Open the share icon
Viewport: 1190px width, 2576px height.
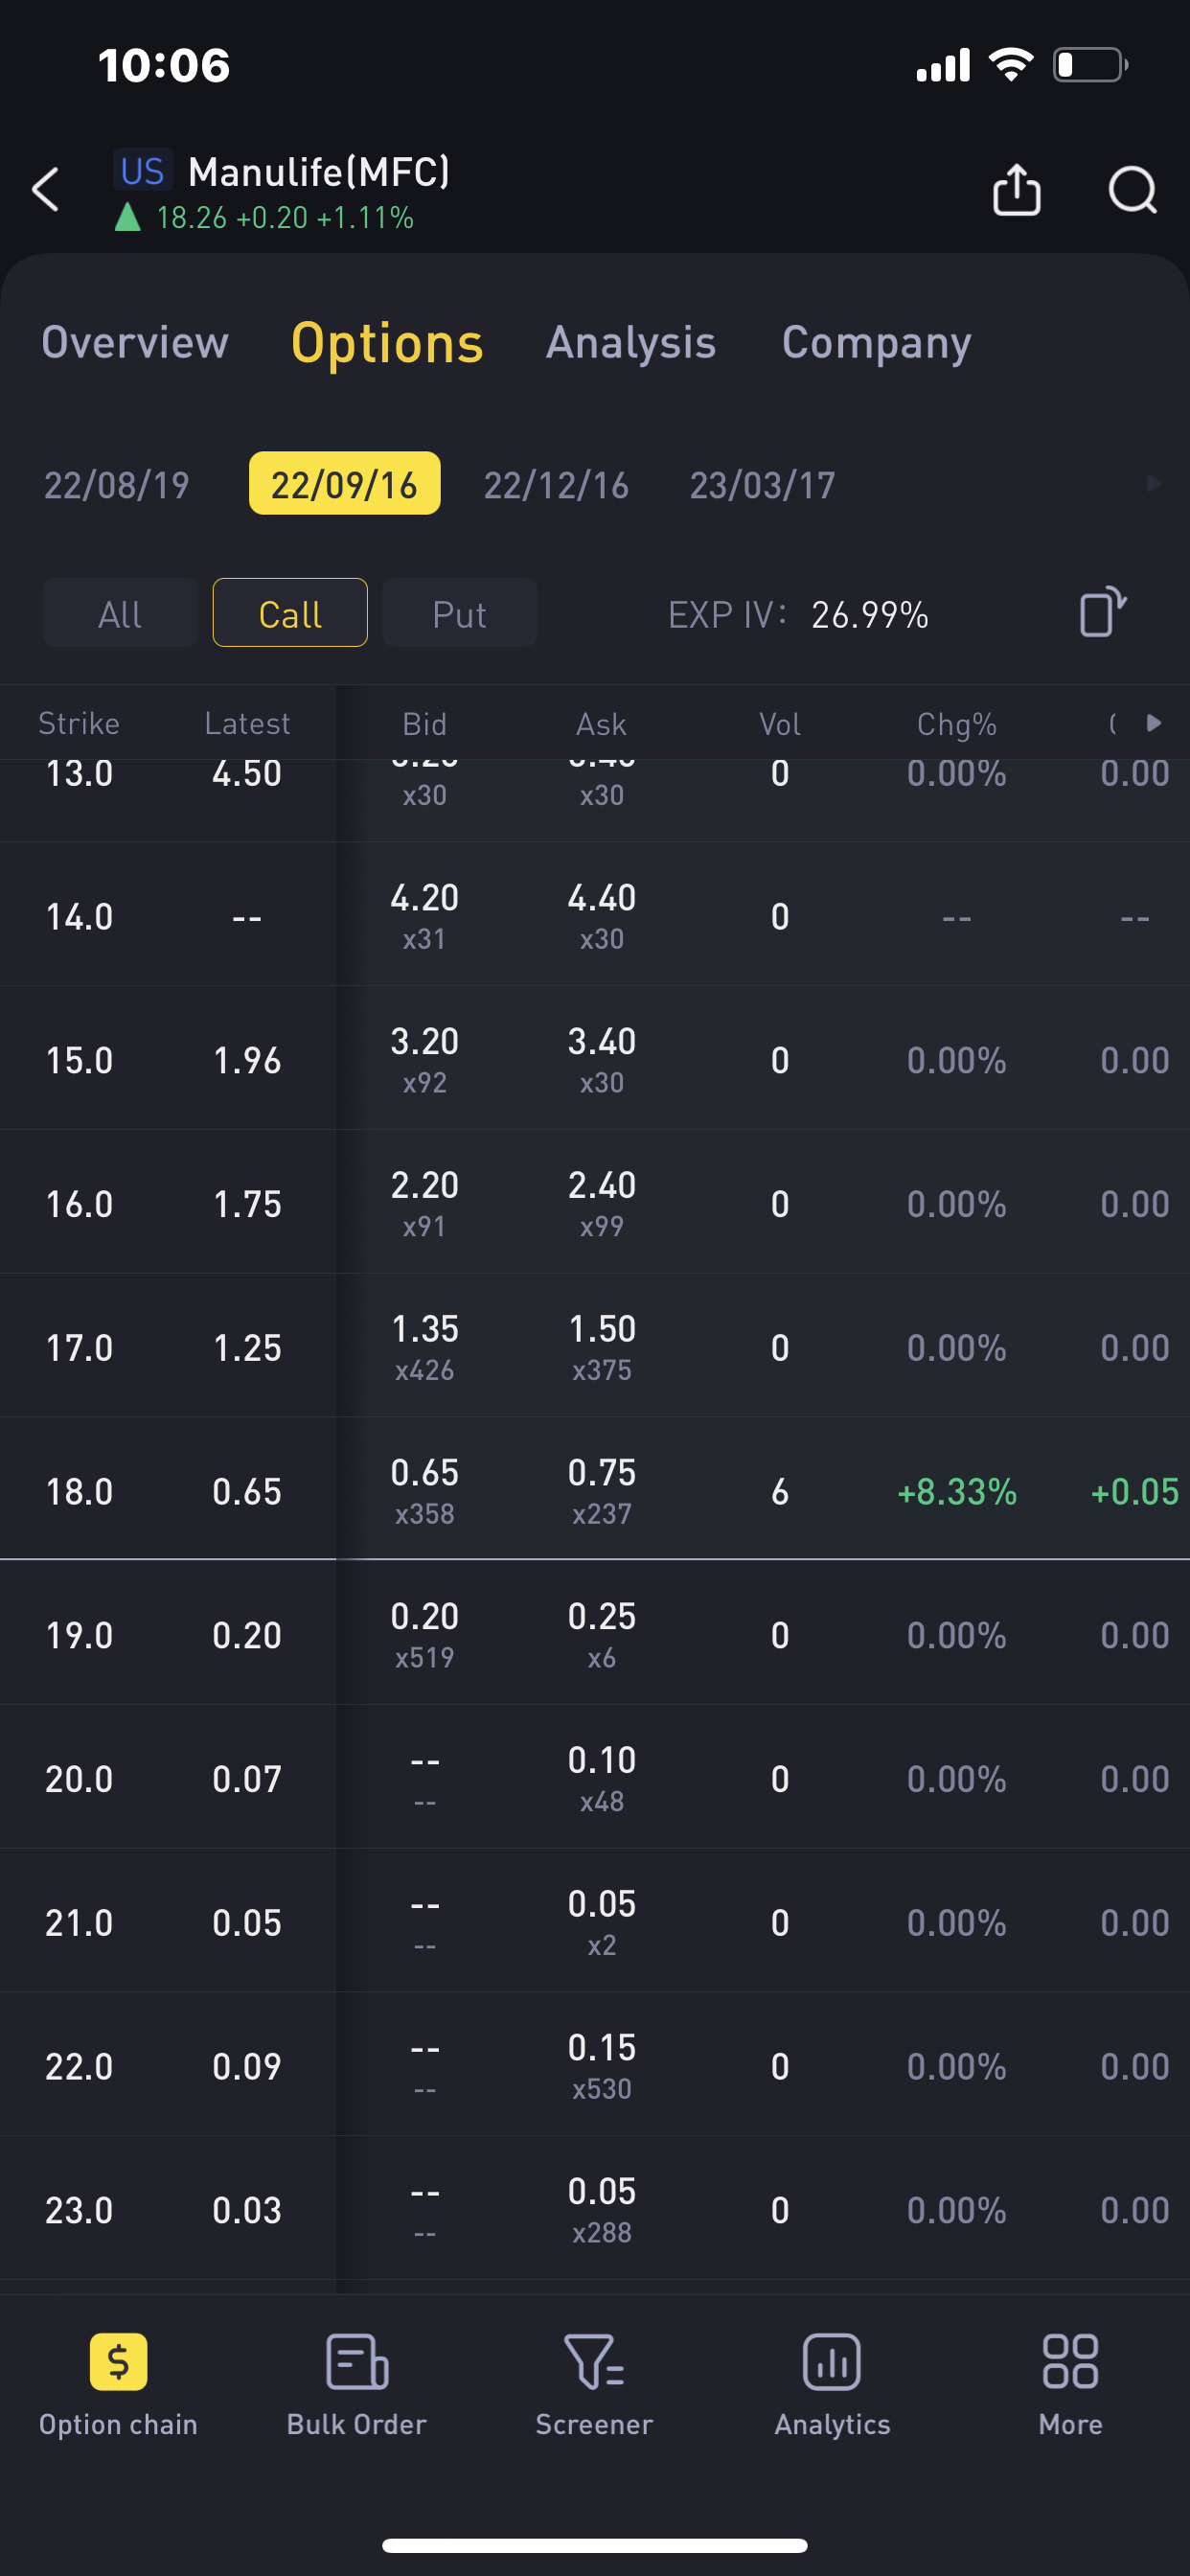point(1016,190)
